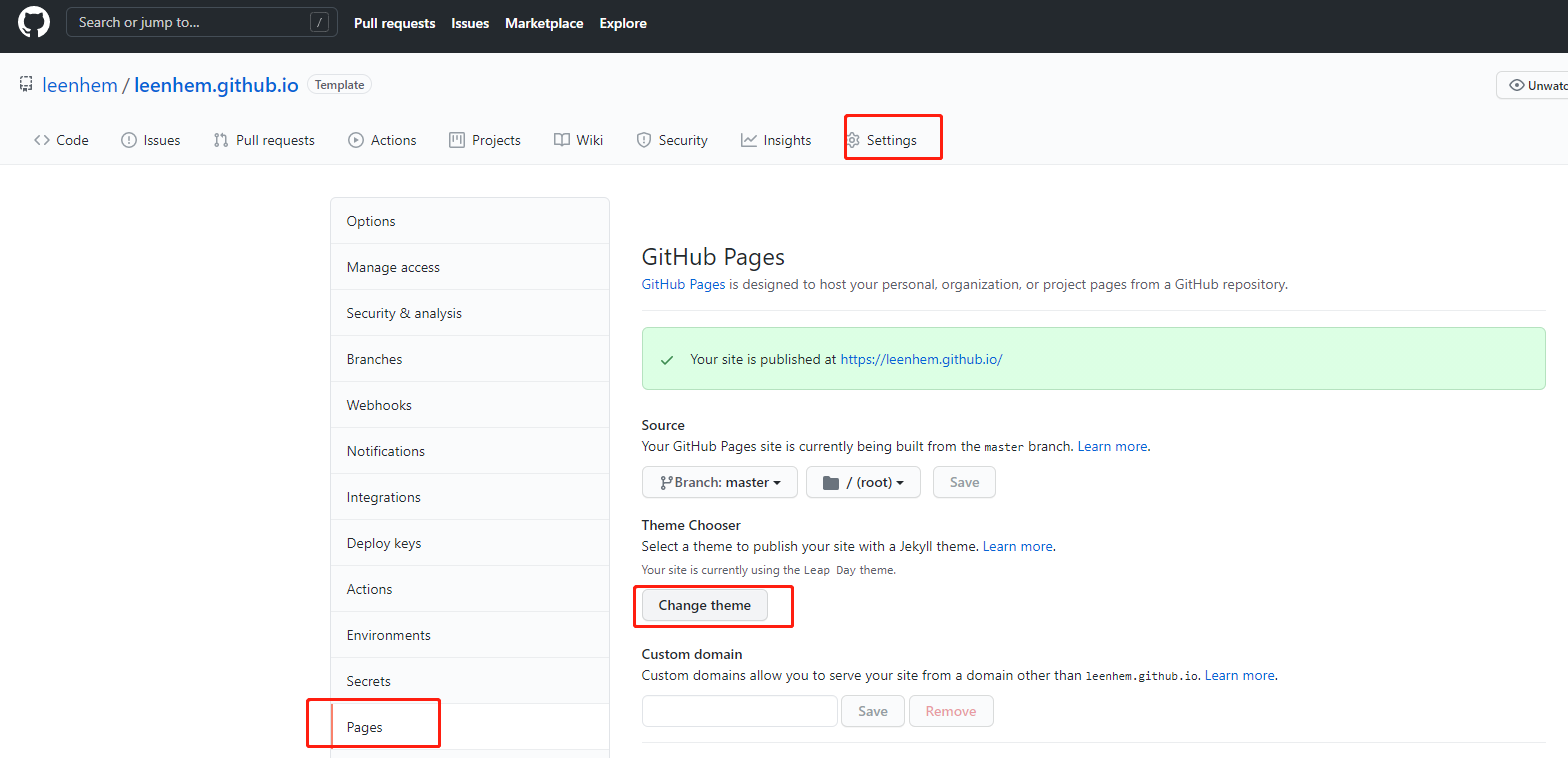Select Webhooks in settings sidebar
This screenshot has width=1568, height=758.
470,405
